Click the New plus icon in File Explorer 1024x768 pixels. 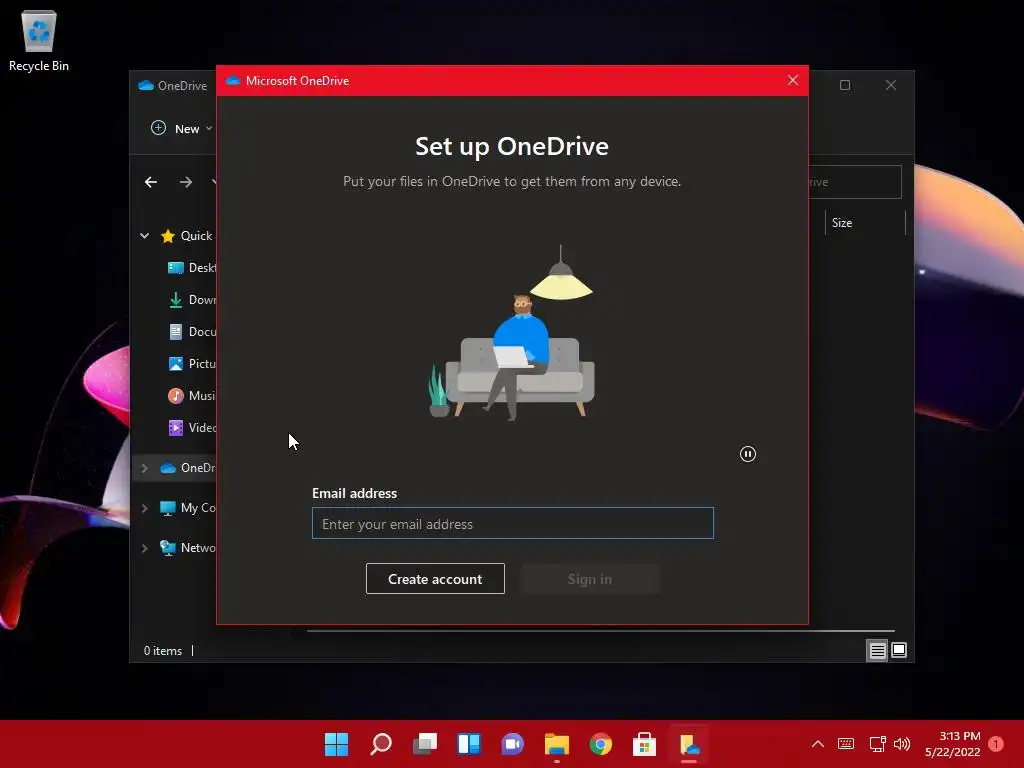159,128
